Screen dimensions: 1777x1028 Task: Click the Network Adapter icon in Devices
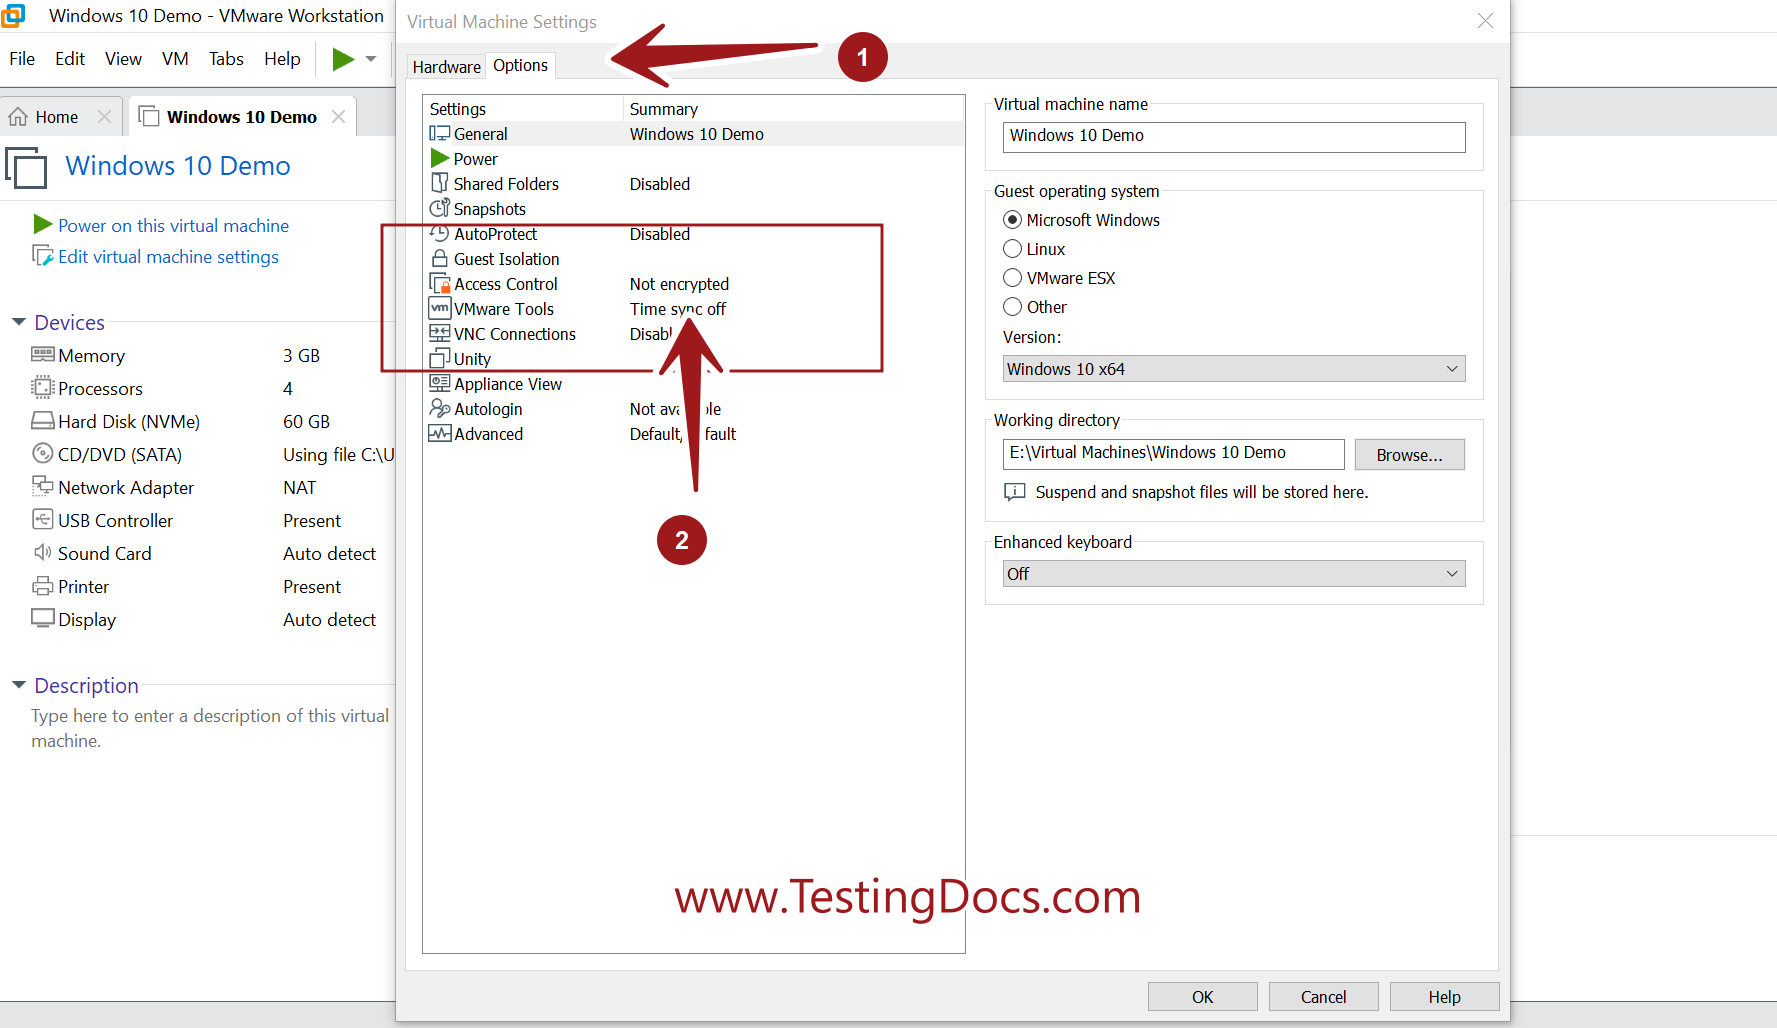coord(42,487)
